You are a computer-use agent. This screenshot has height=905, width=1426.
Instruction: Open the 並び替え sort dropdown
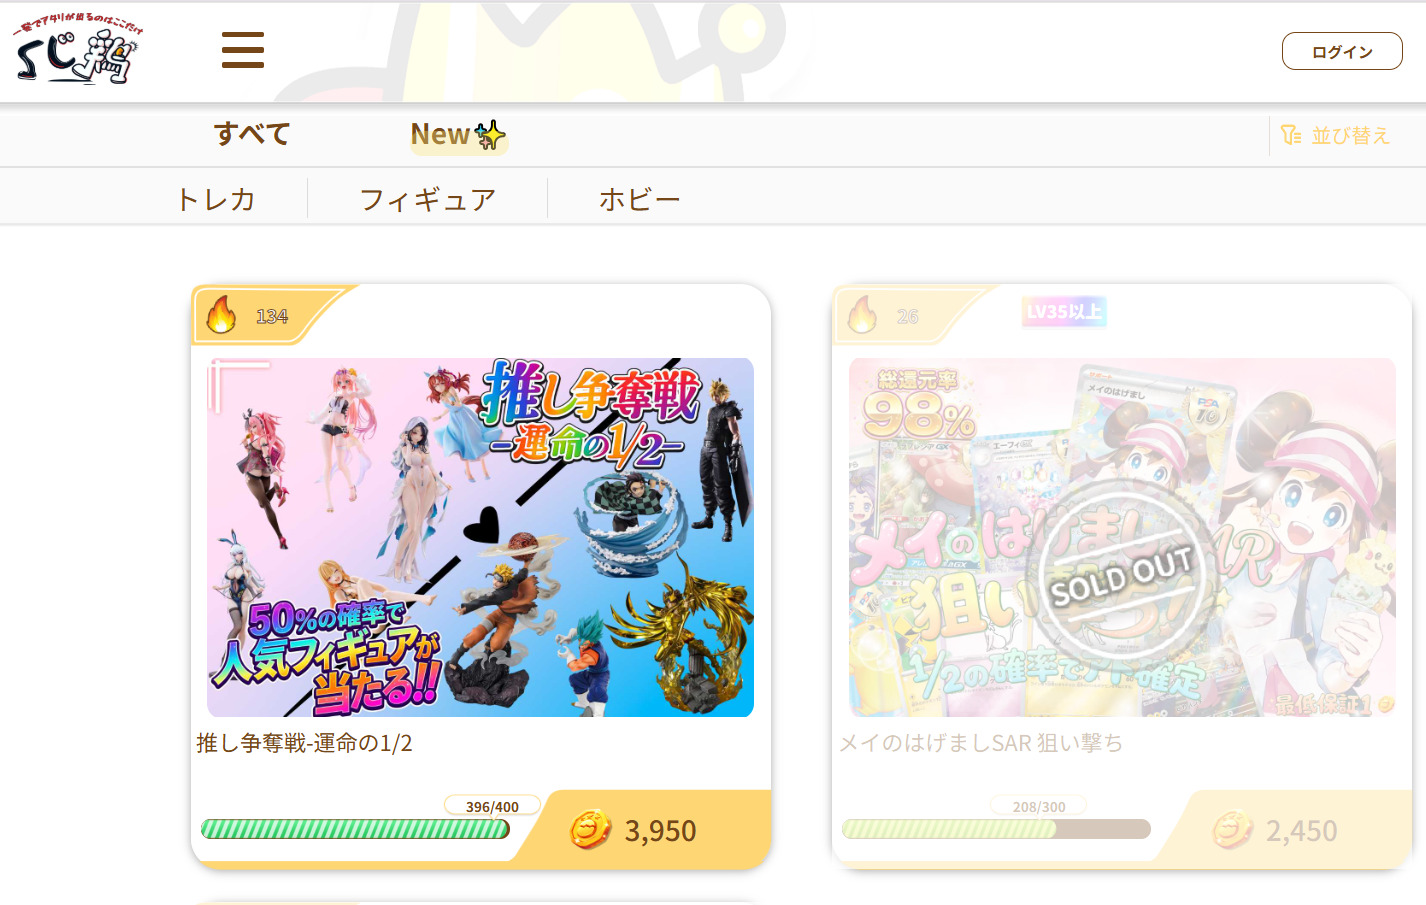tap(1335, 135)
